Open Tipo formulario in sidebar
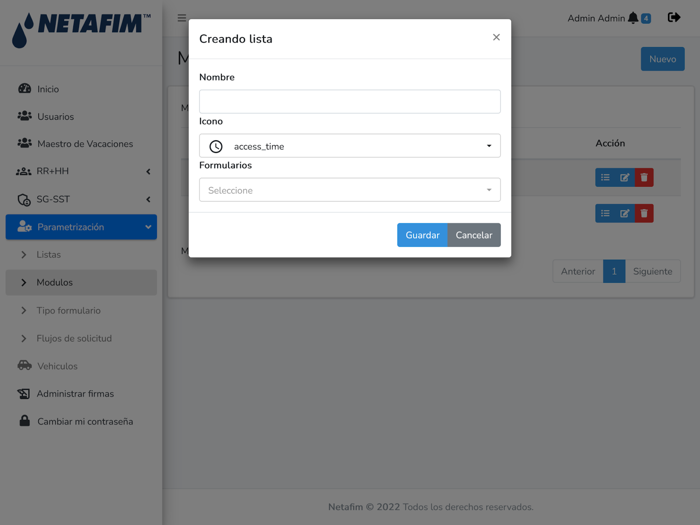The width and height of the screenshot is (700, 525). tap(68, 310)
